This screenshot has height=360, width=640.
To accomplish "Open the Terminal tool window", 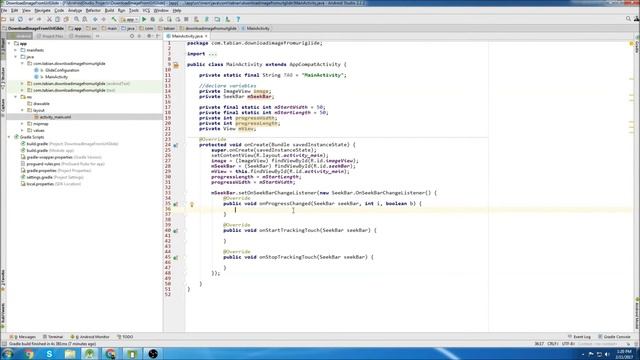I will point(53,337).
